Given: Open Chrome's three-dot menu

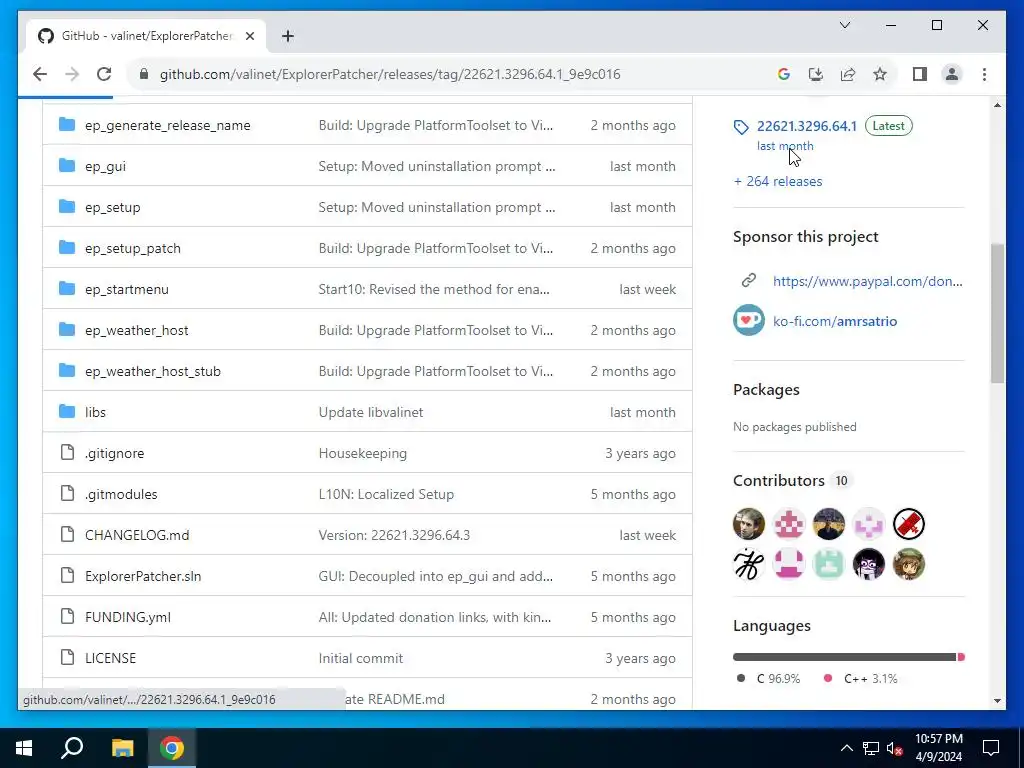Looking at the screenshot, I should 984,74.
